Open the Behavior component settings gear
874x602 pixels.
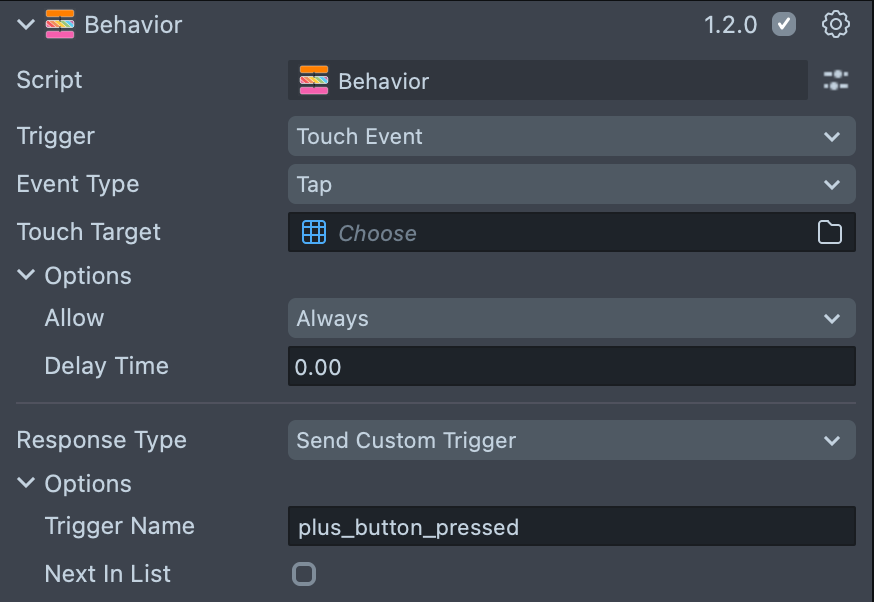click(835, 25)
